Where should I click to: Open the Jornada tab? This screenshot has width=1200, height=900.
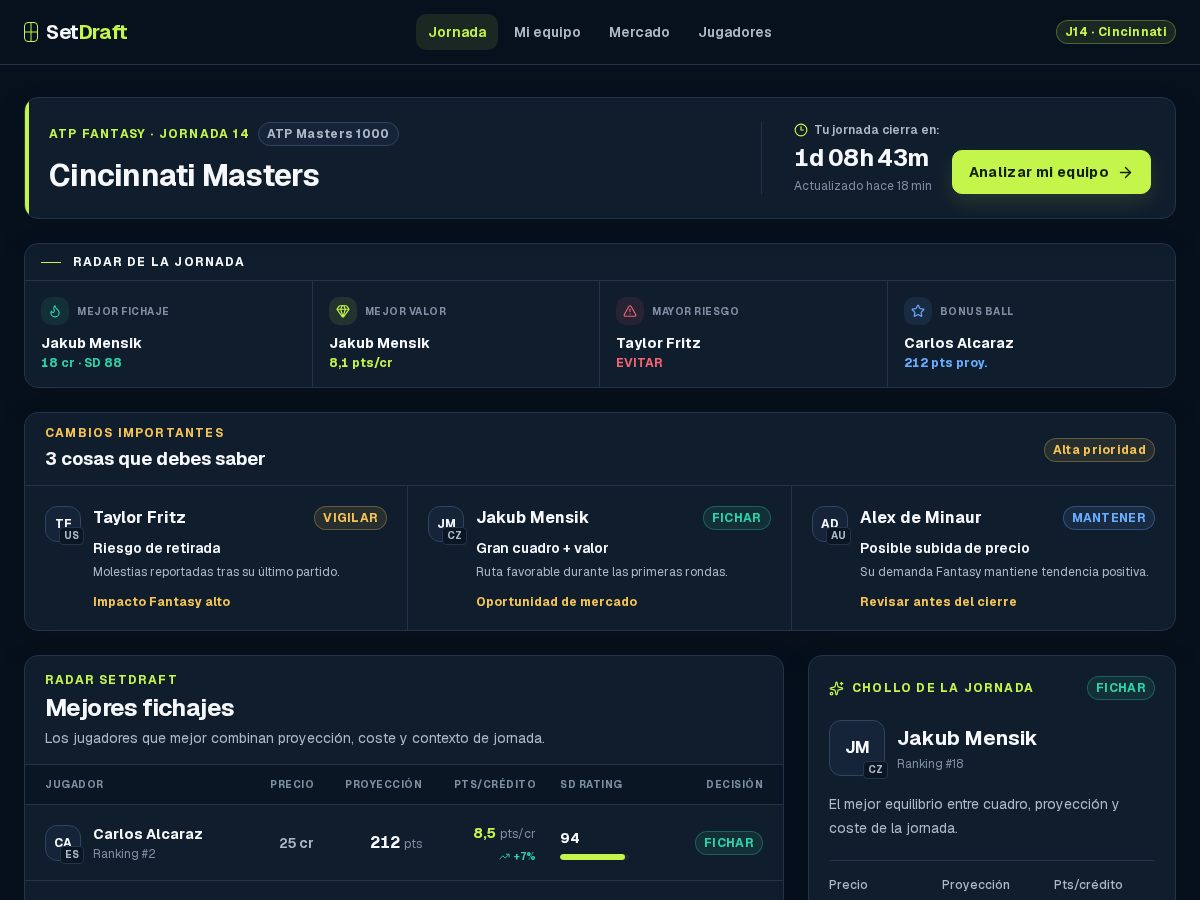457,32
